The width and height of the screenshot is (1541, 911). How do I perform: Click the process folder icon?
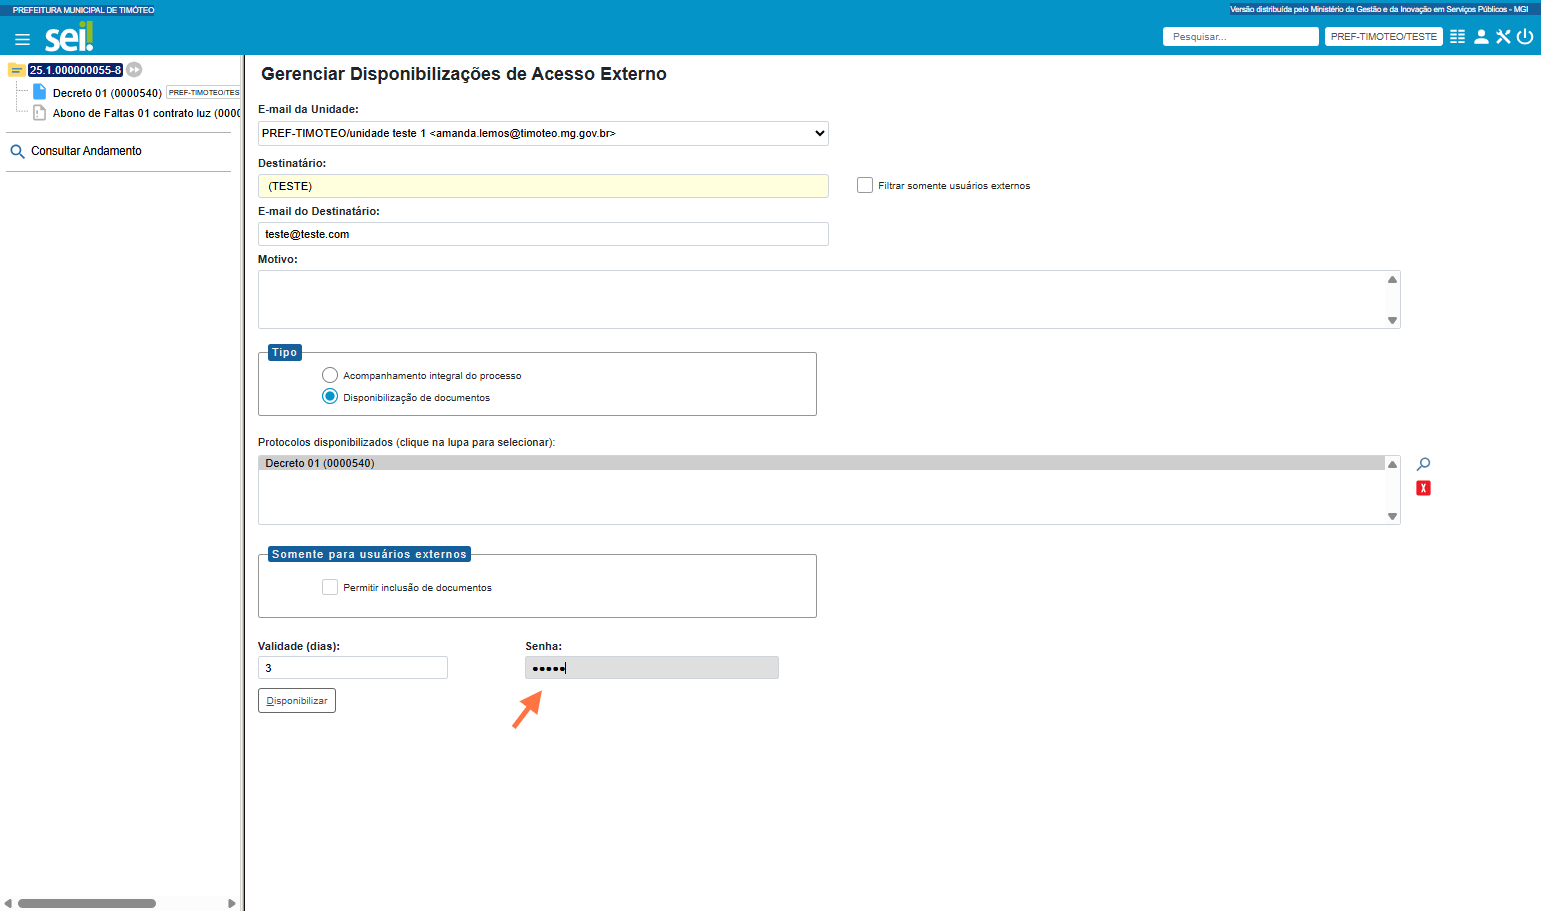click(16, 70)
